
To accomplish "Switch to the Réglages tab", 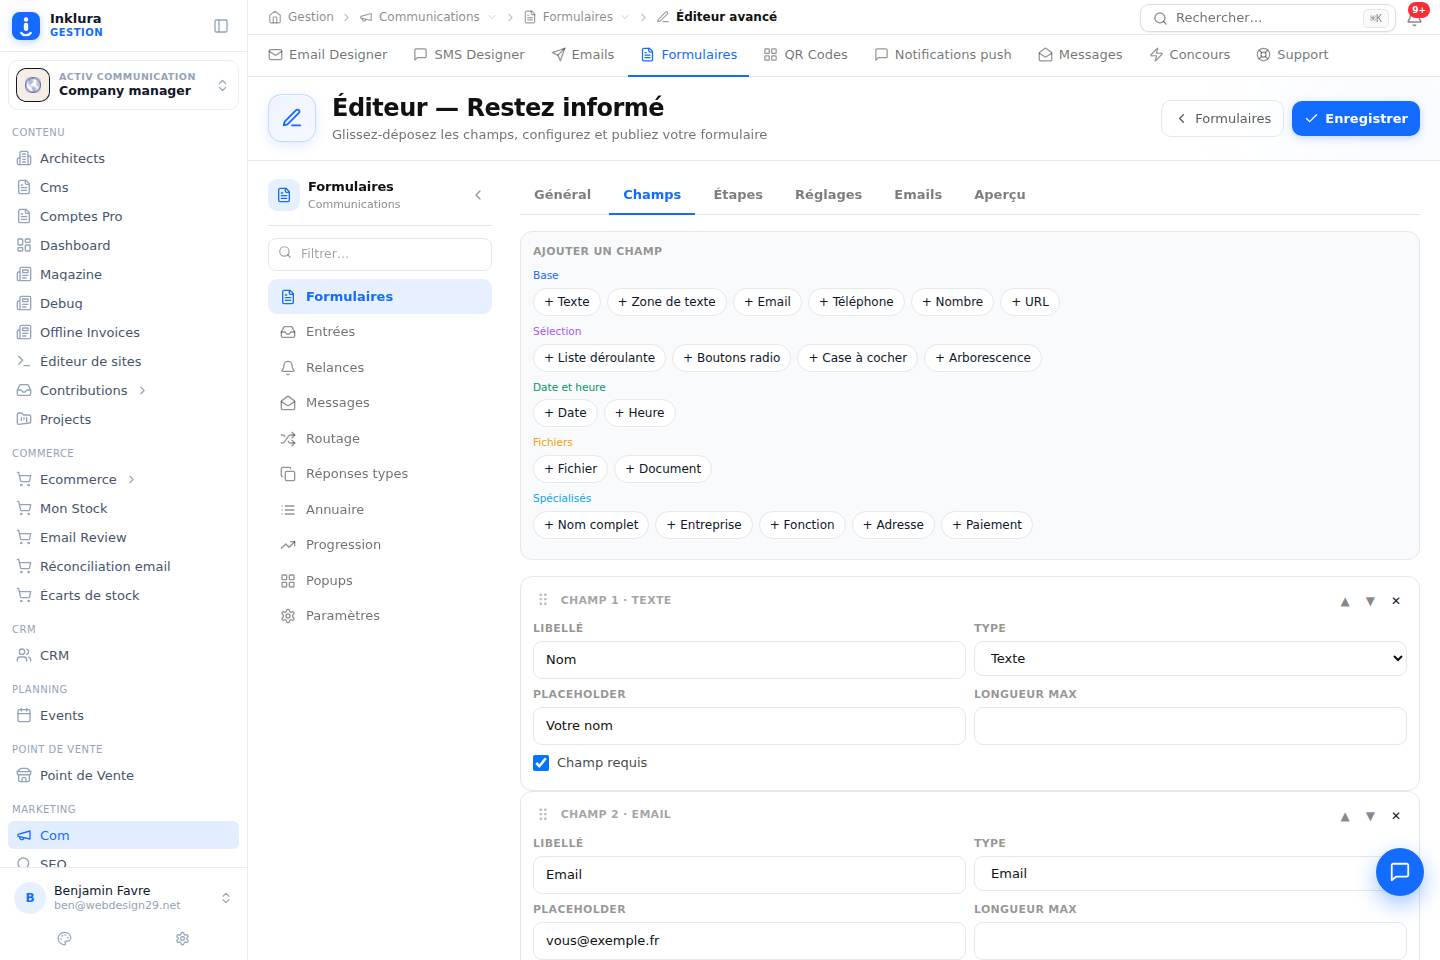I will [828, 195].
